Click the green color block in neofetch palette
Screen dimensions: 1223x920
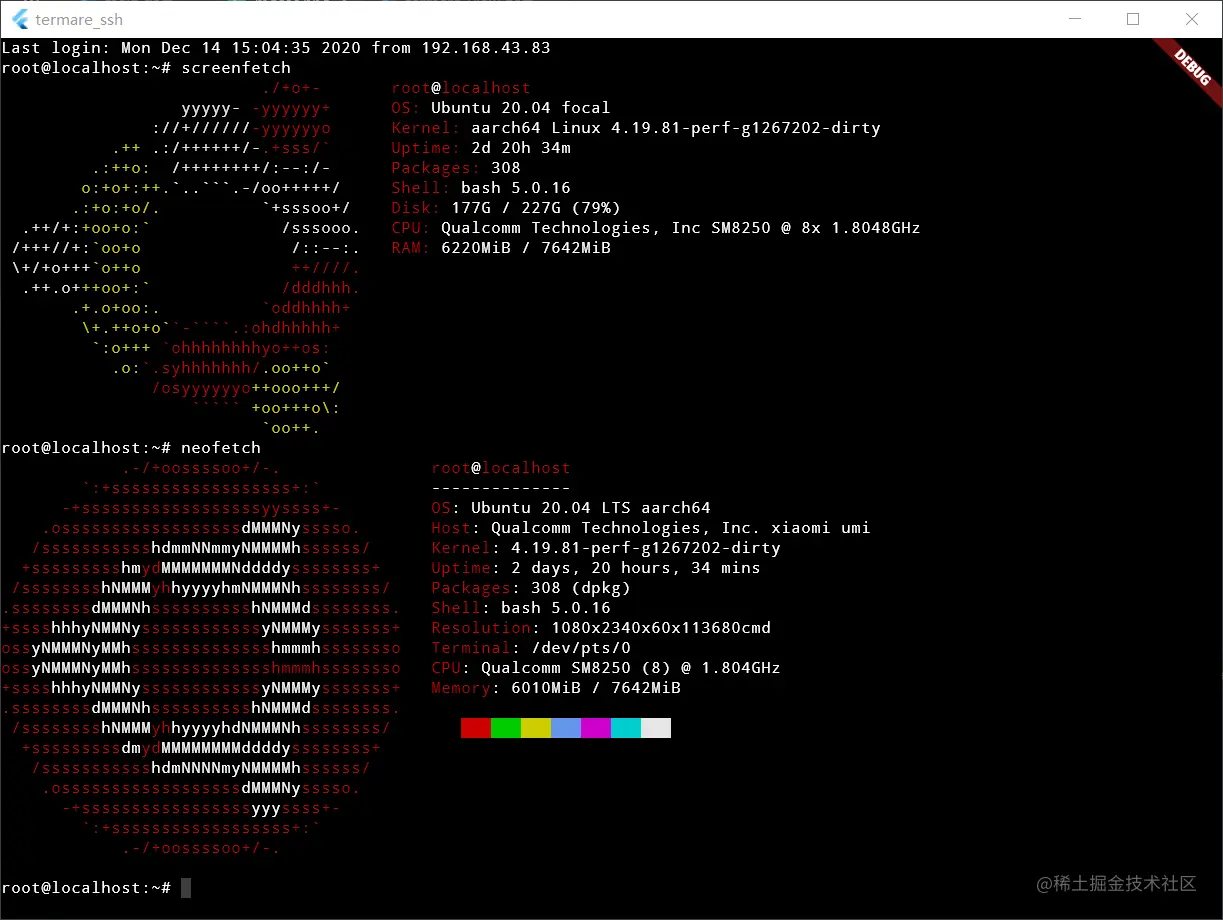(506, 728)
